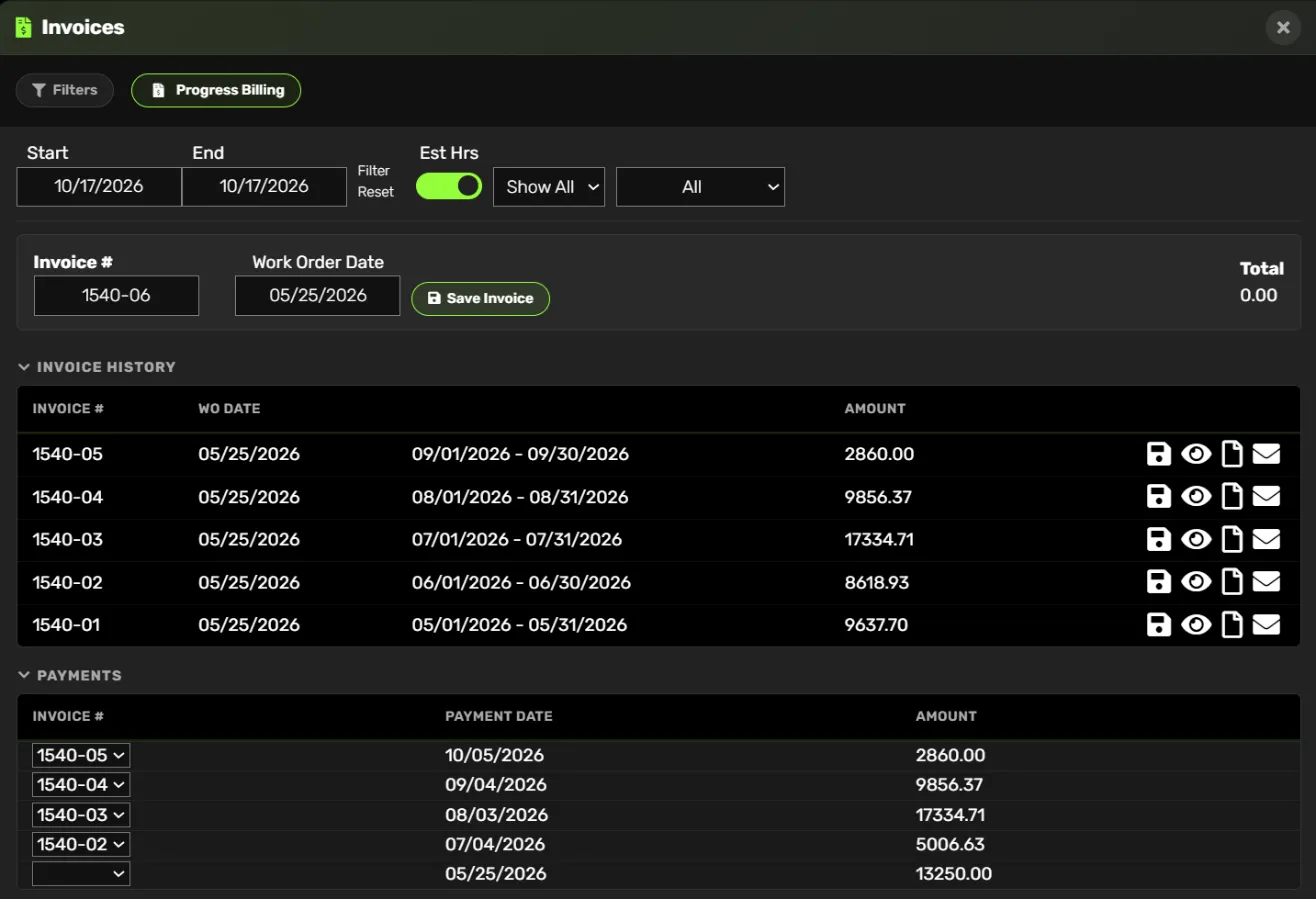This screenshot has height=899, width=1316.
Task: Email invoice 1540-05 via envelope icon
Action: 1266,454
